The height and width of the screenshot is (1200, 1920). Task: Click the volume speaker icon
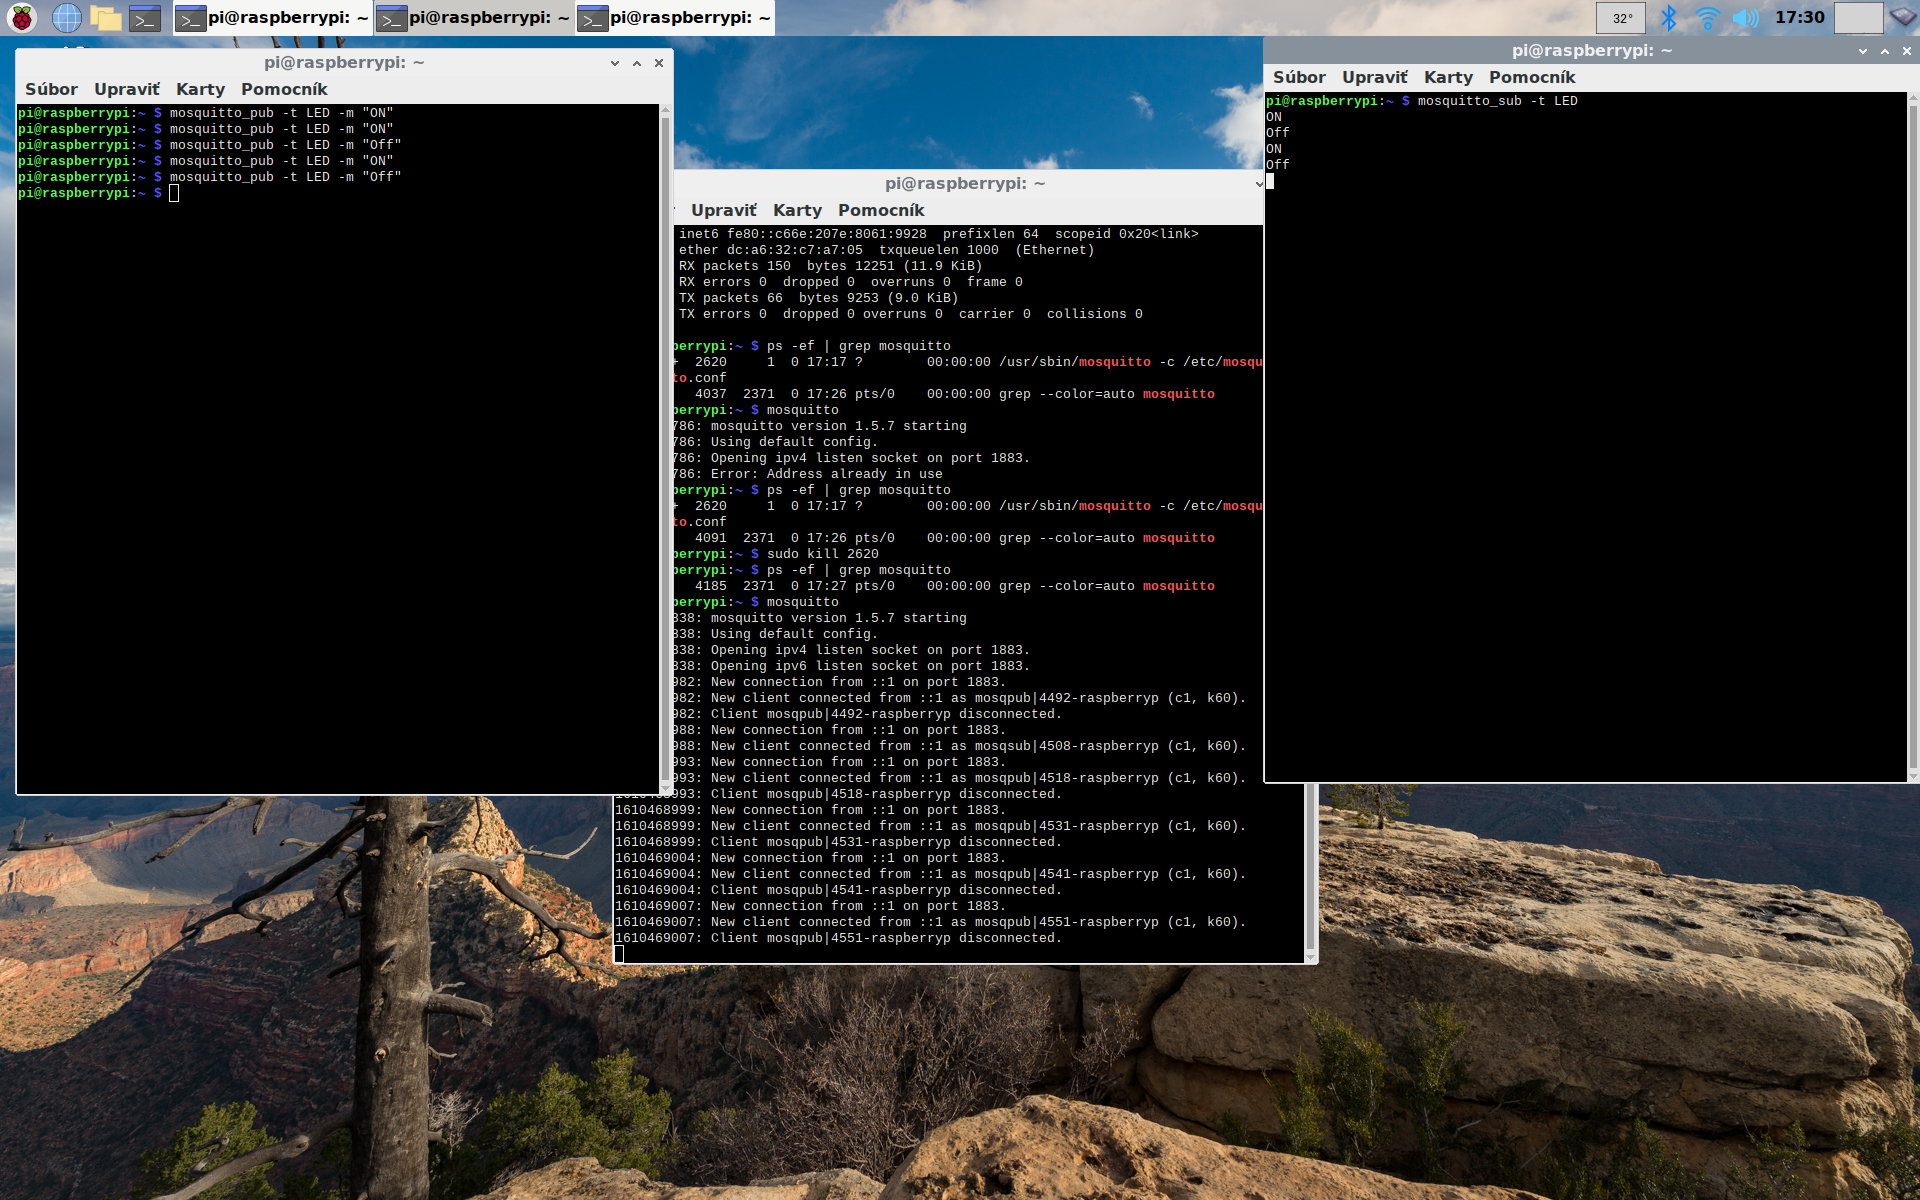click(1745, 17)
